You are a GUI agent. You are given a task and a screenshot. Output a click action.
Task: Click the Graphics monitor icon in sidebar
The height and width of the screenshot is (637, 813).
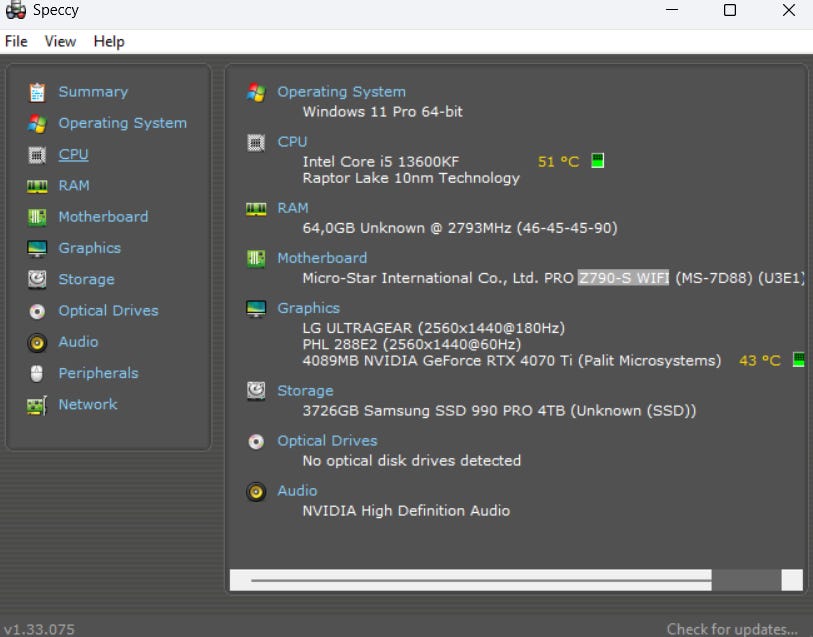[x=37, y=248]
